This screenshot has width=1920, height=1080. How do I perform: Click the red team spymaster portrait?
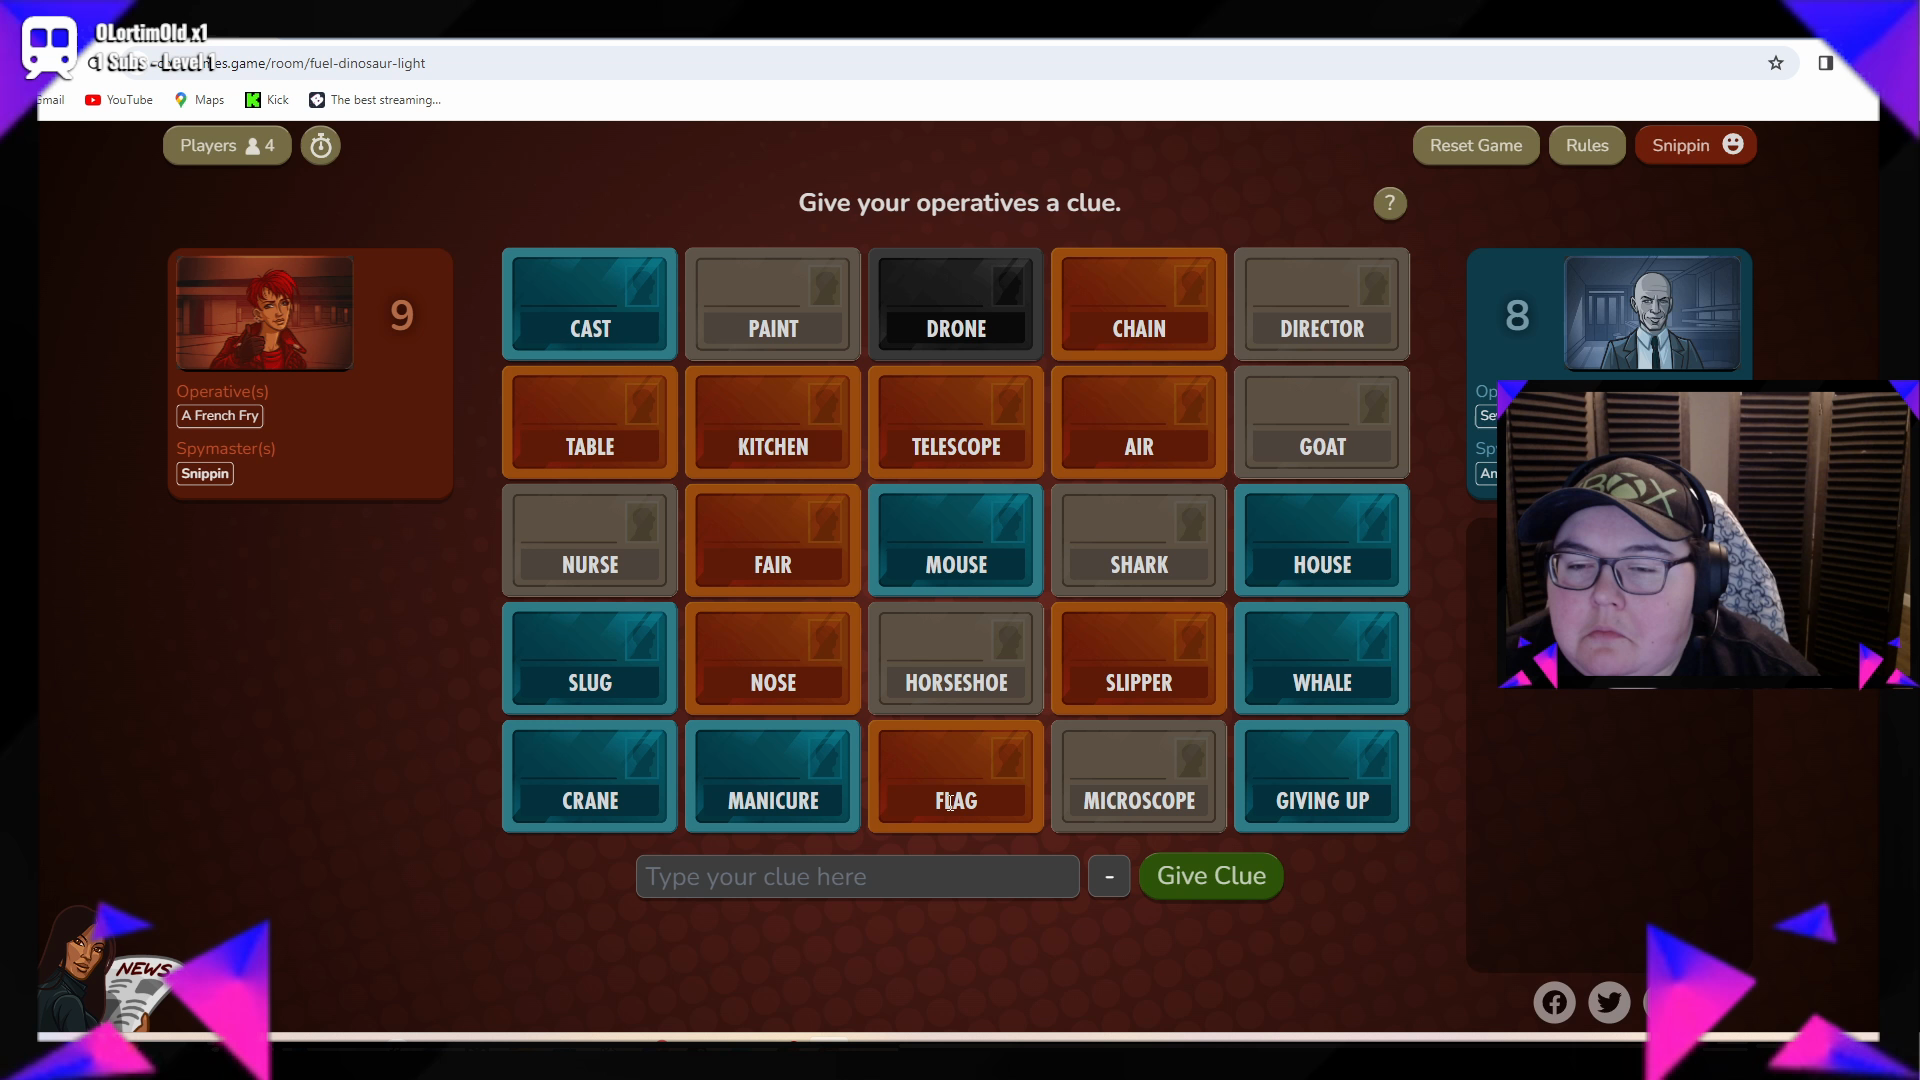point(265,313)
